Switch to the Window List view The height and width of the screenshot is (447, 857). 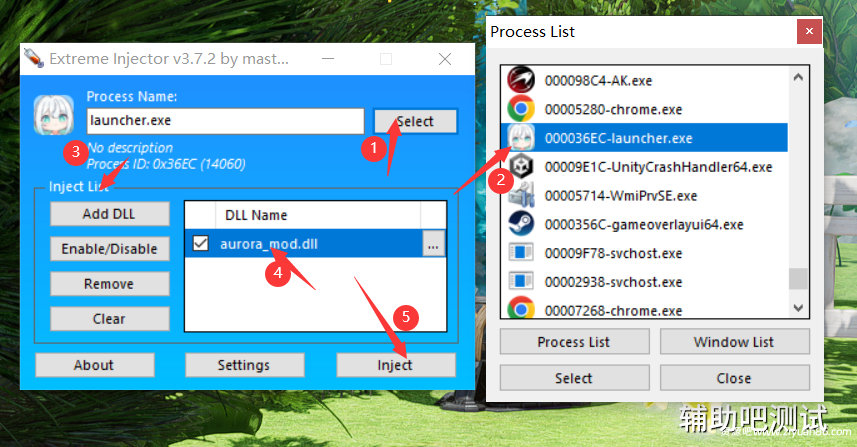click(733, 342)
